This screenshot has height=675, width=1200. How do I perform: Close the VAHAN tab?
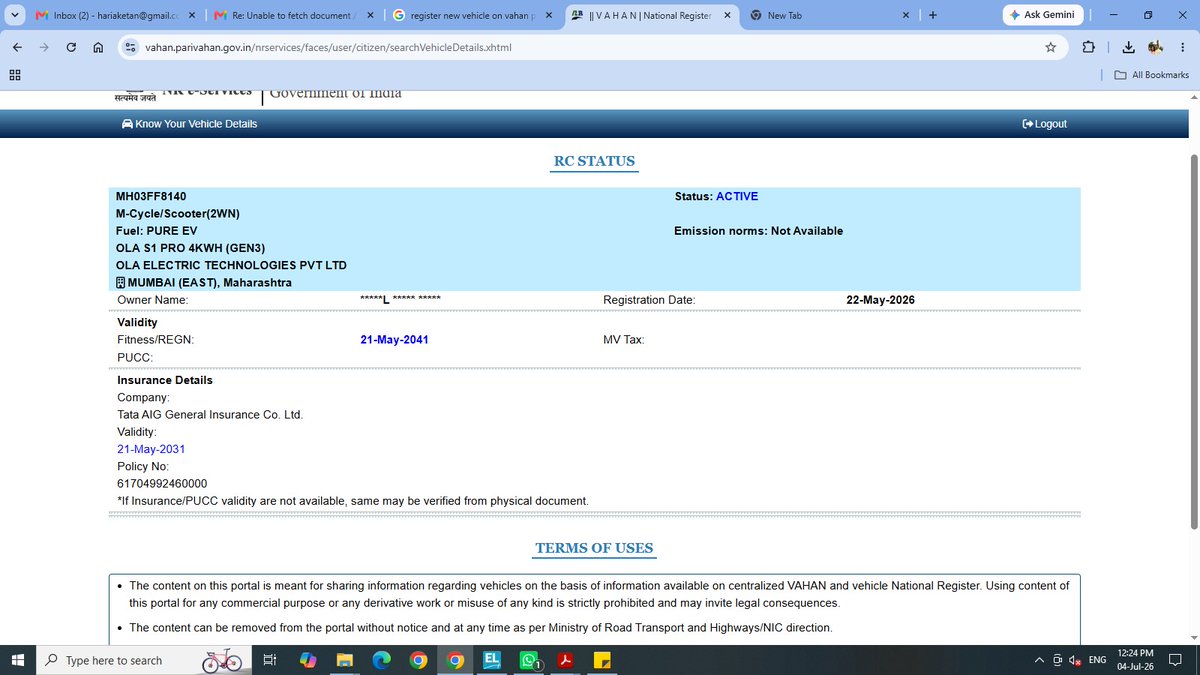pyautogui.click(x=727, y=15)
